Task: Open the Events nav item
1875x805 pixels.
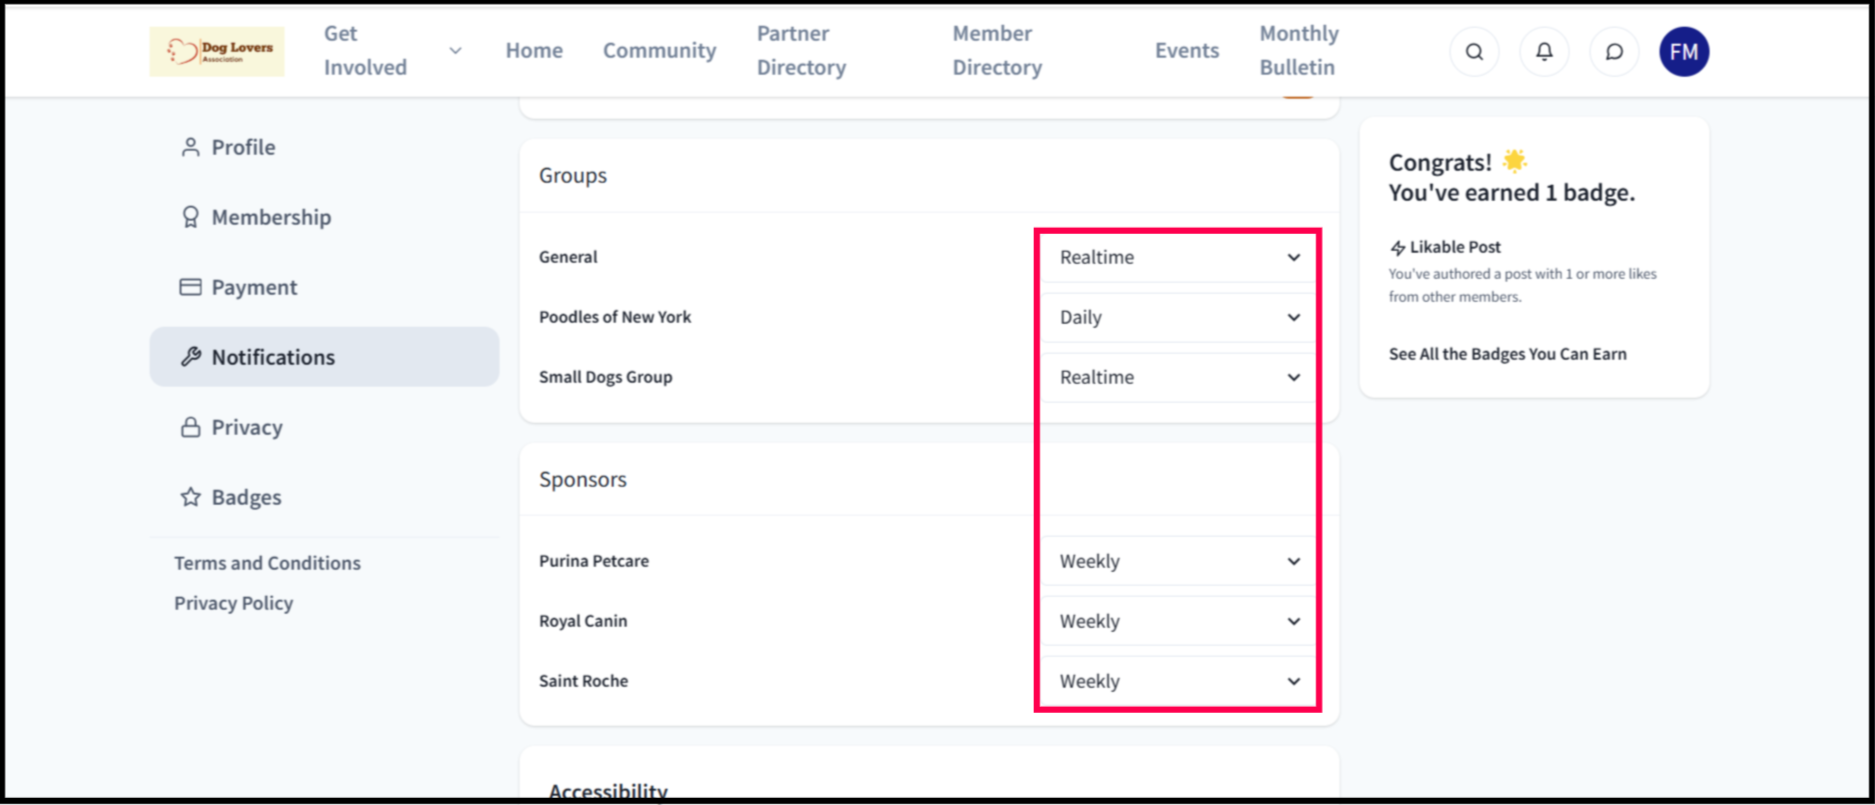Action: pos(1187,50)
